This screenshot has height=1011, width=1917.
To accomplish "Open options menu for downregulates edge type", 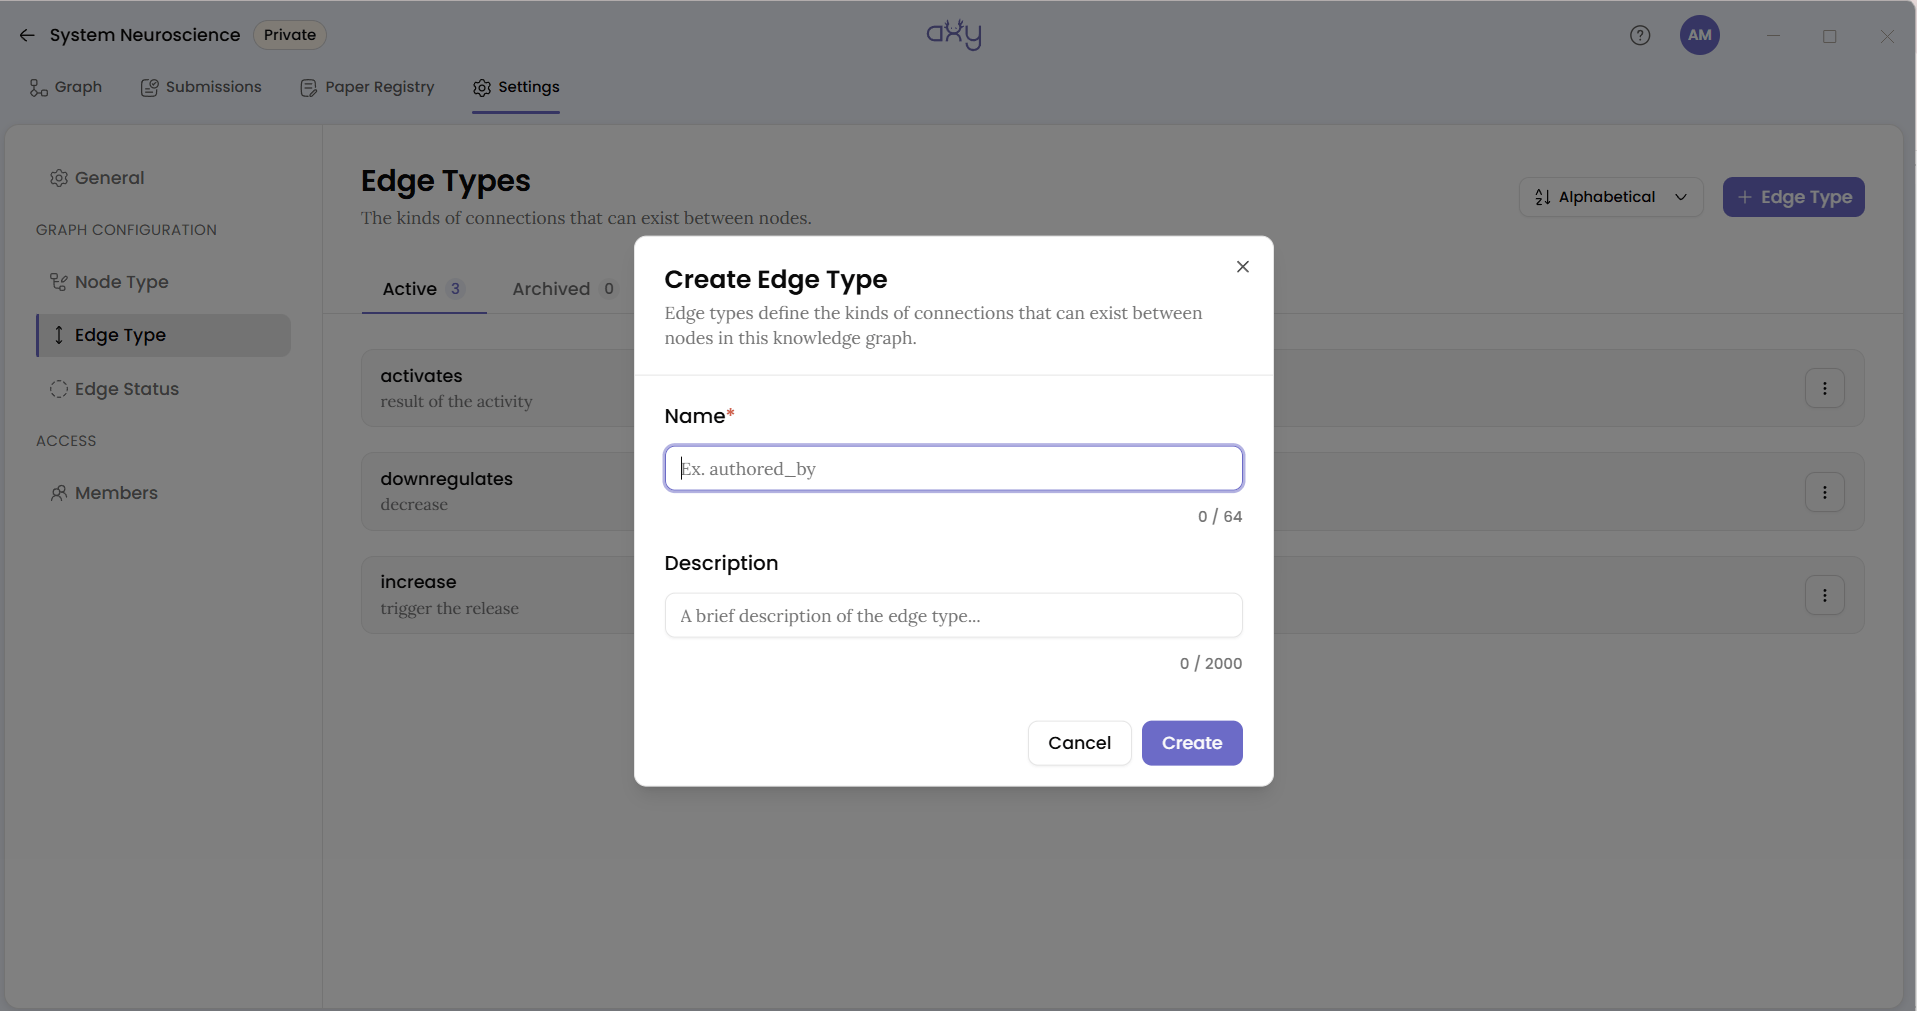I will 1825,492.
